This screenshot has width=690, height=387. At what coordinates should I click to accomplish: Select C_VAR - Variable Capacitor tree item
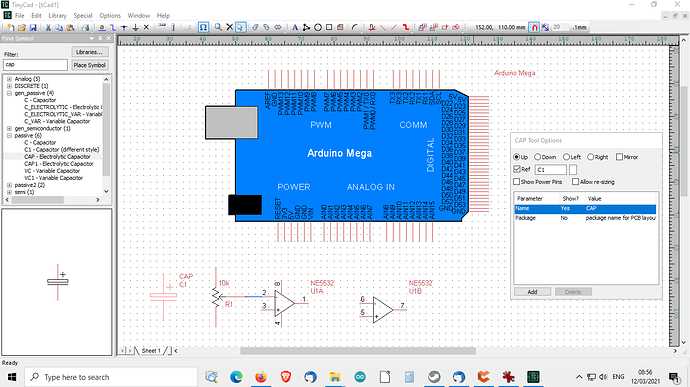tap(57, 121)
